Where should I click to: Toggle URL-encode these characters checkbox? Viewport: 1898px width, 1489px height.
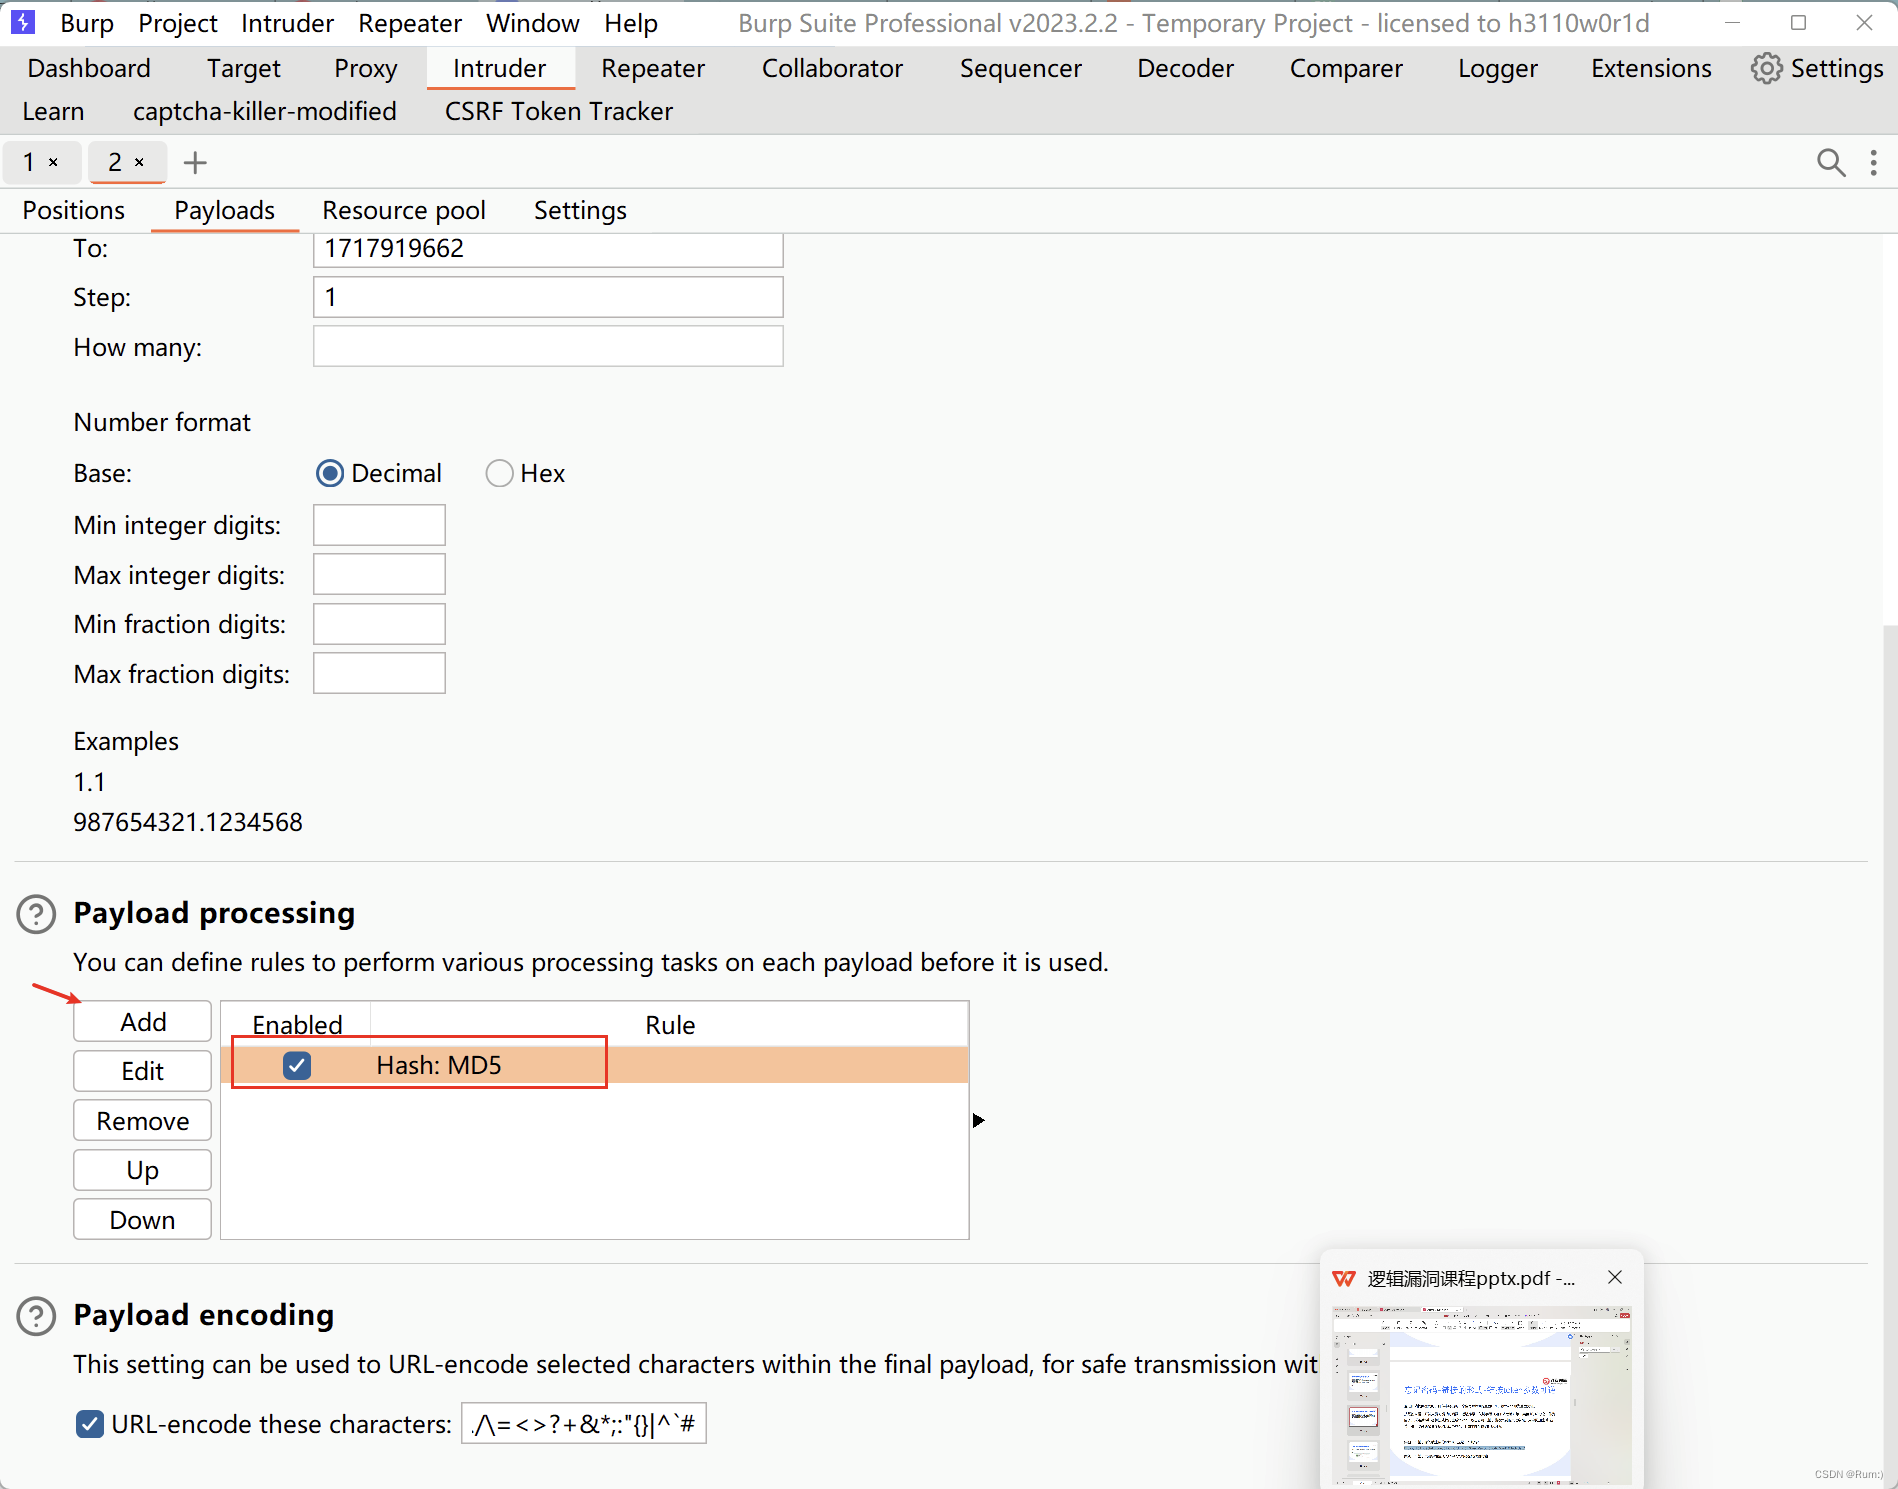(89, 1424)
